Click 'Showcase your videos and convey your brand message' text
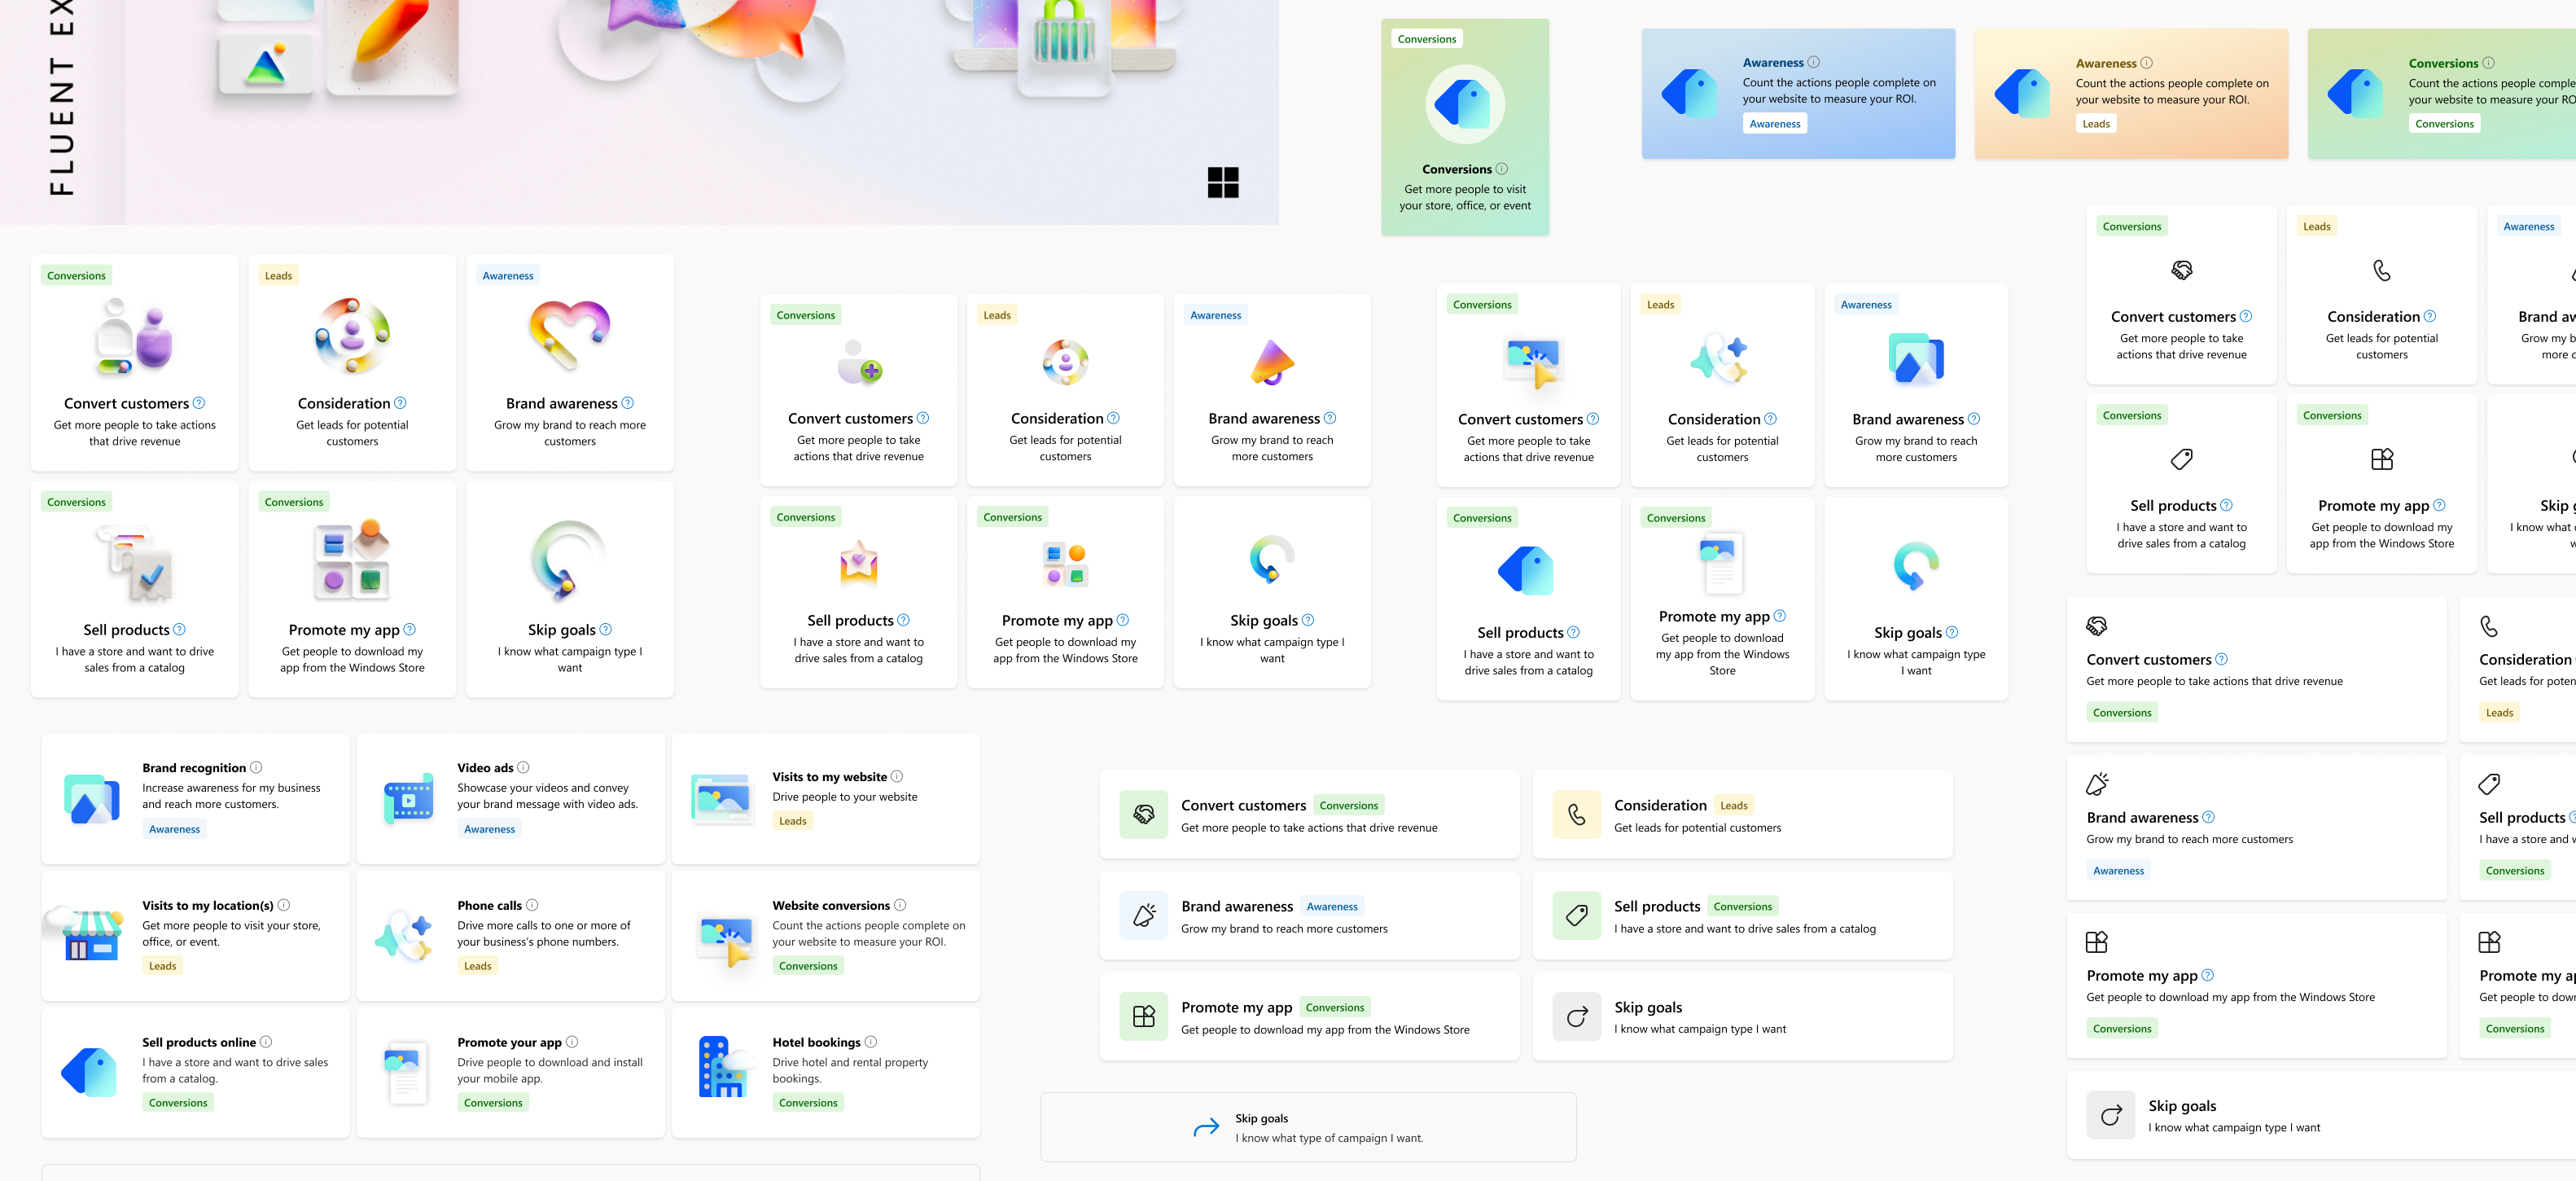Viewport: 2576px width, 1181px height. pyautogui.click(x=547, y=796)
